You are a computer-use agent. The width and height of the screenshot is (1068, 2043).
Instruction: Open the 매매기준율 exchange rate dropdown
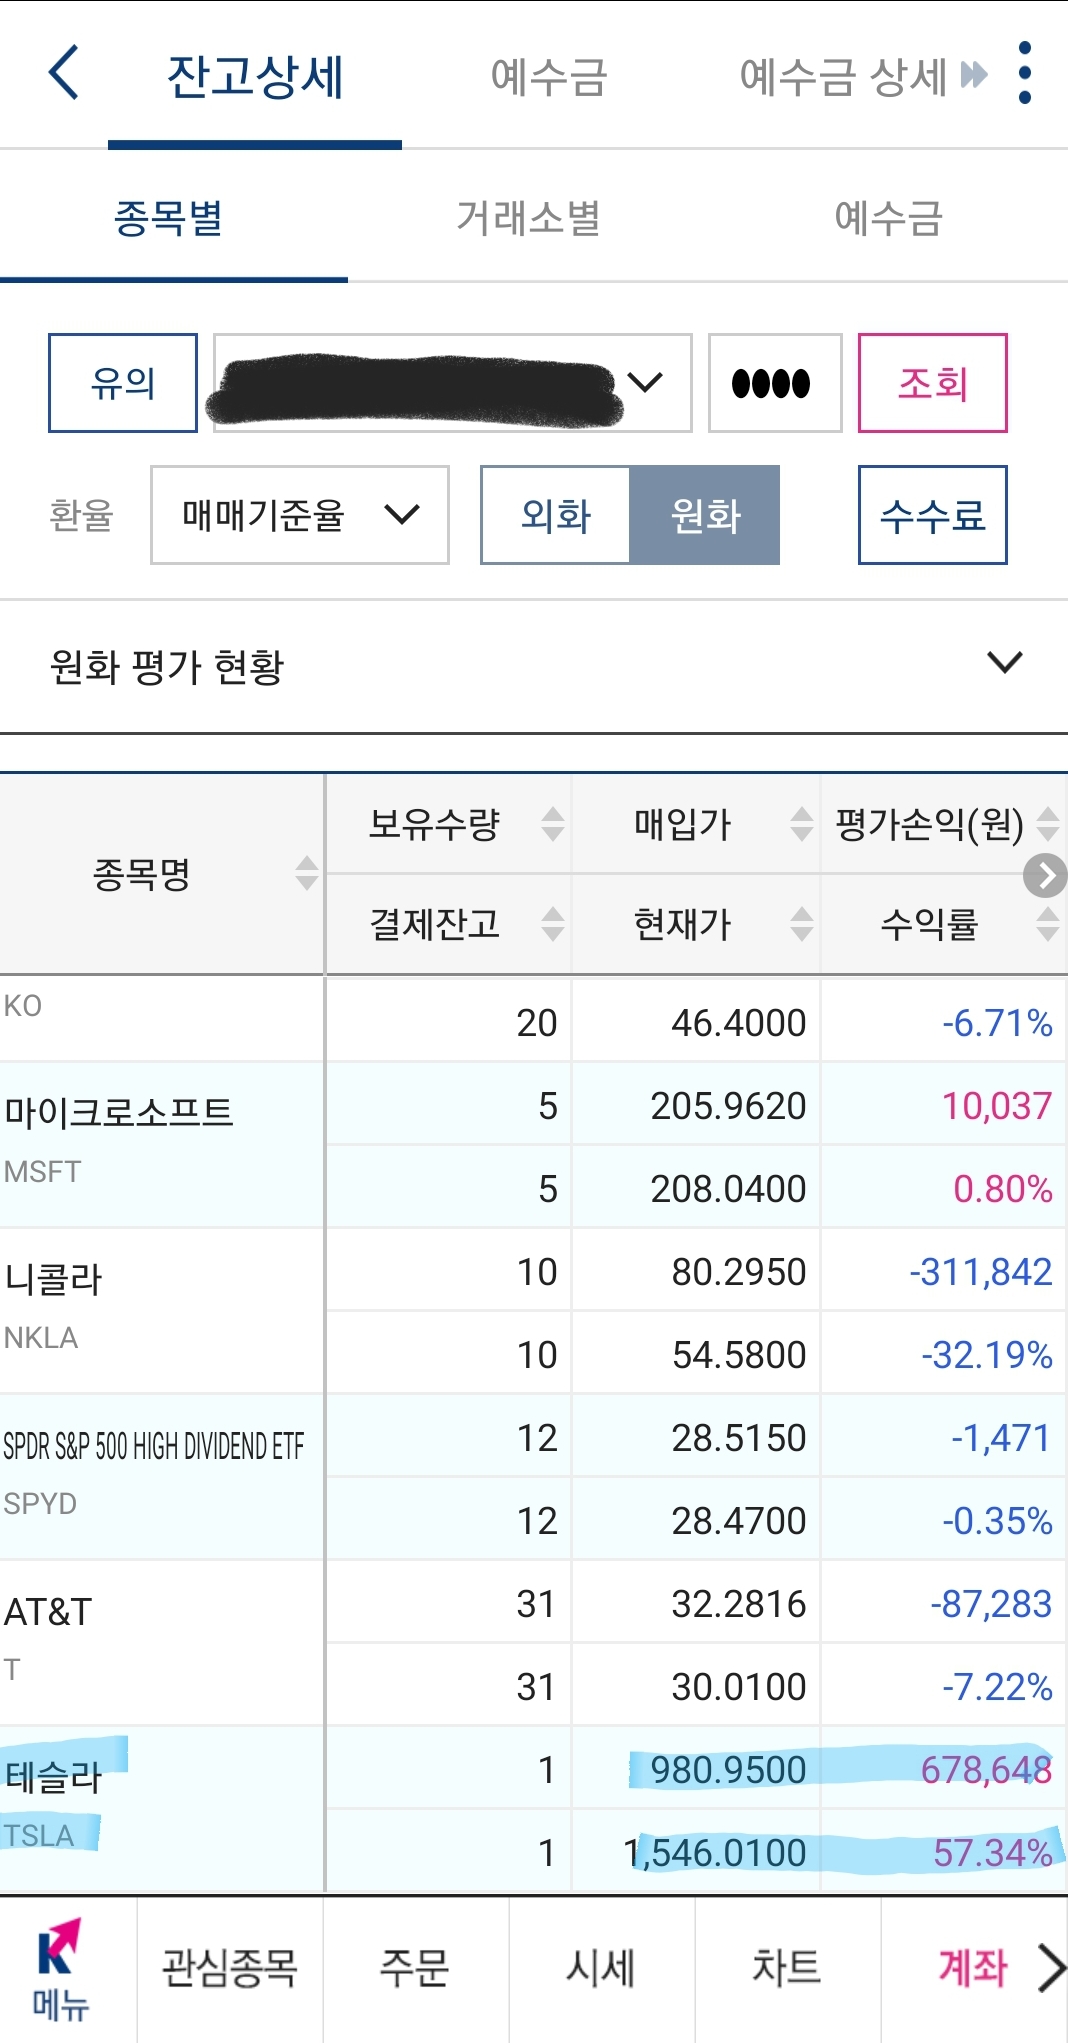[x=300, y=515]
